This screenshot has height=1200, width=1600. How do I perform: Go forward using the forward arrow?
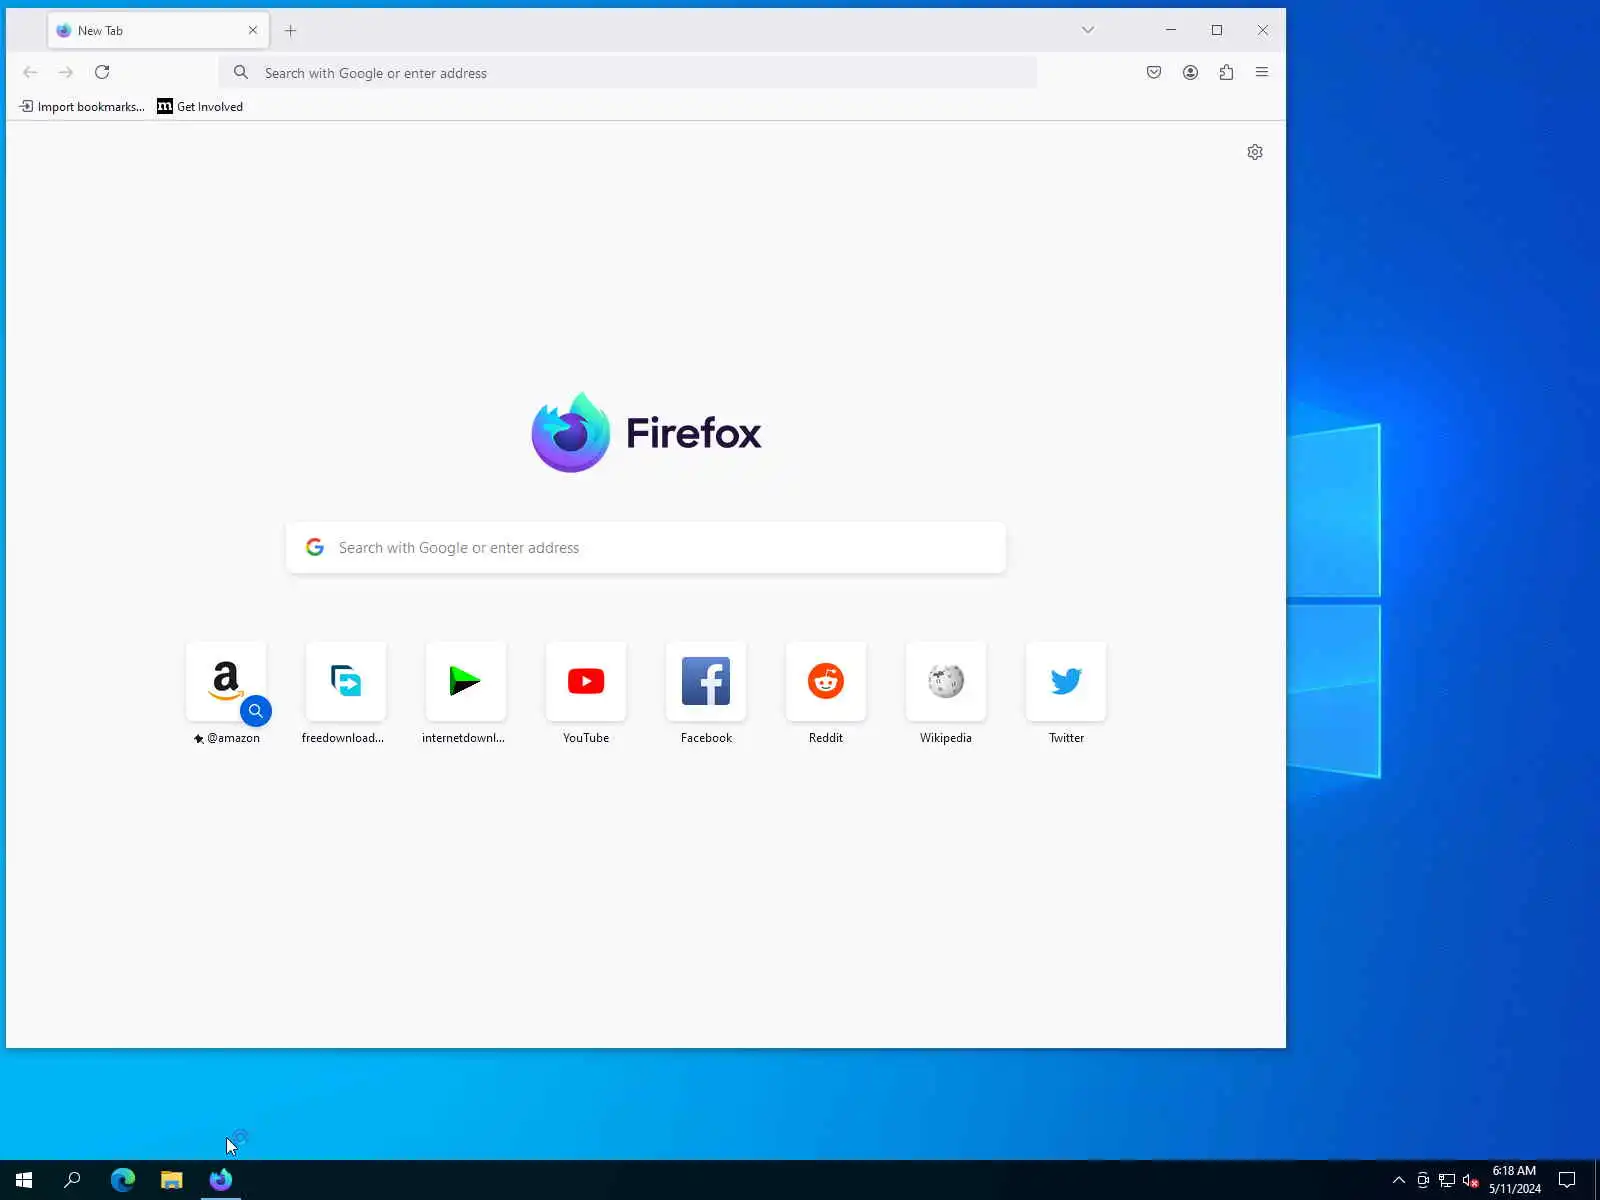[x=66, y=72]
